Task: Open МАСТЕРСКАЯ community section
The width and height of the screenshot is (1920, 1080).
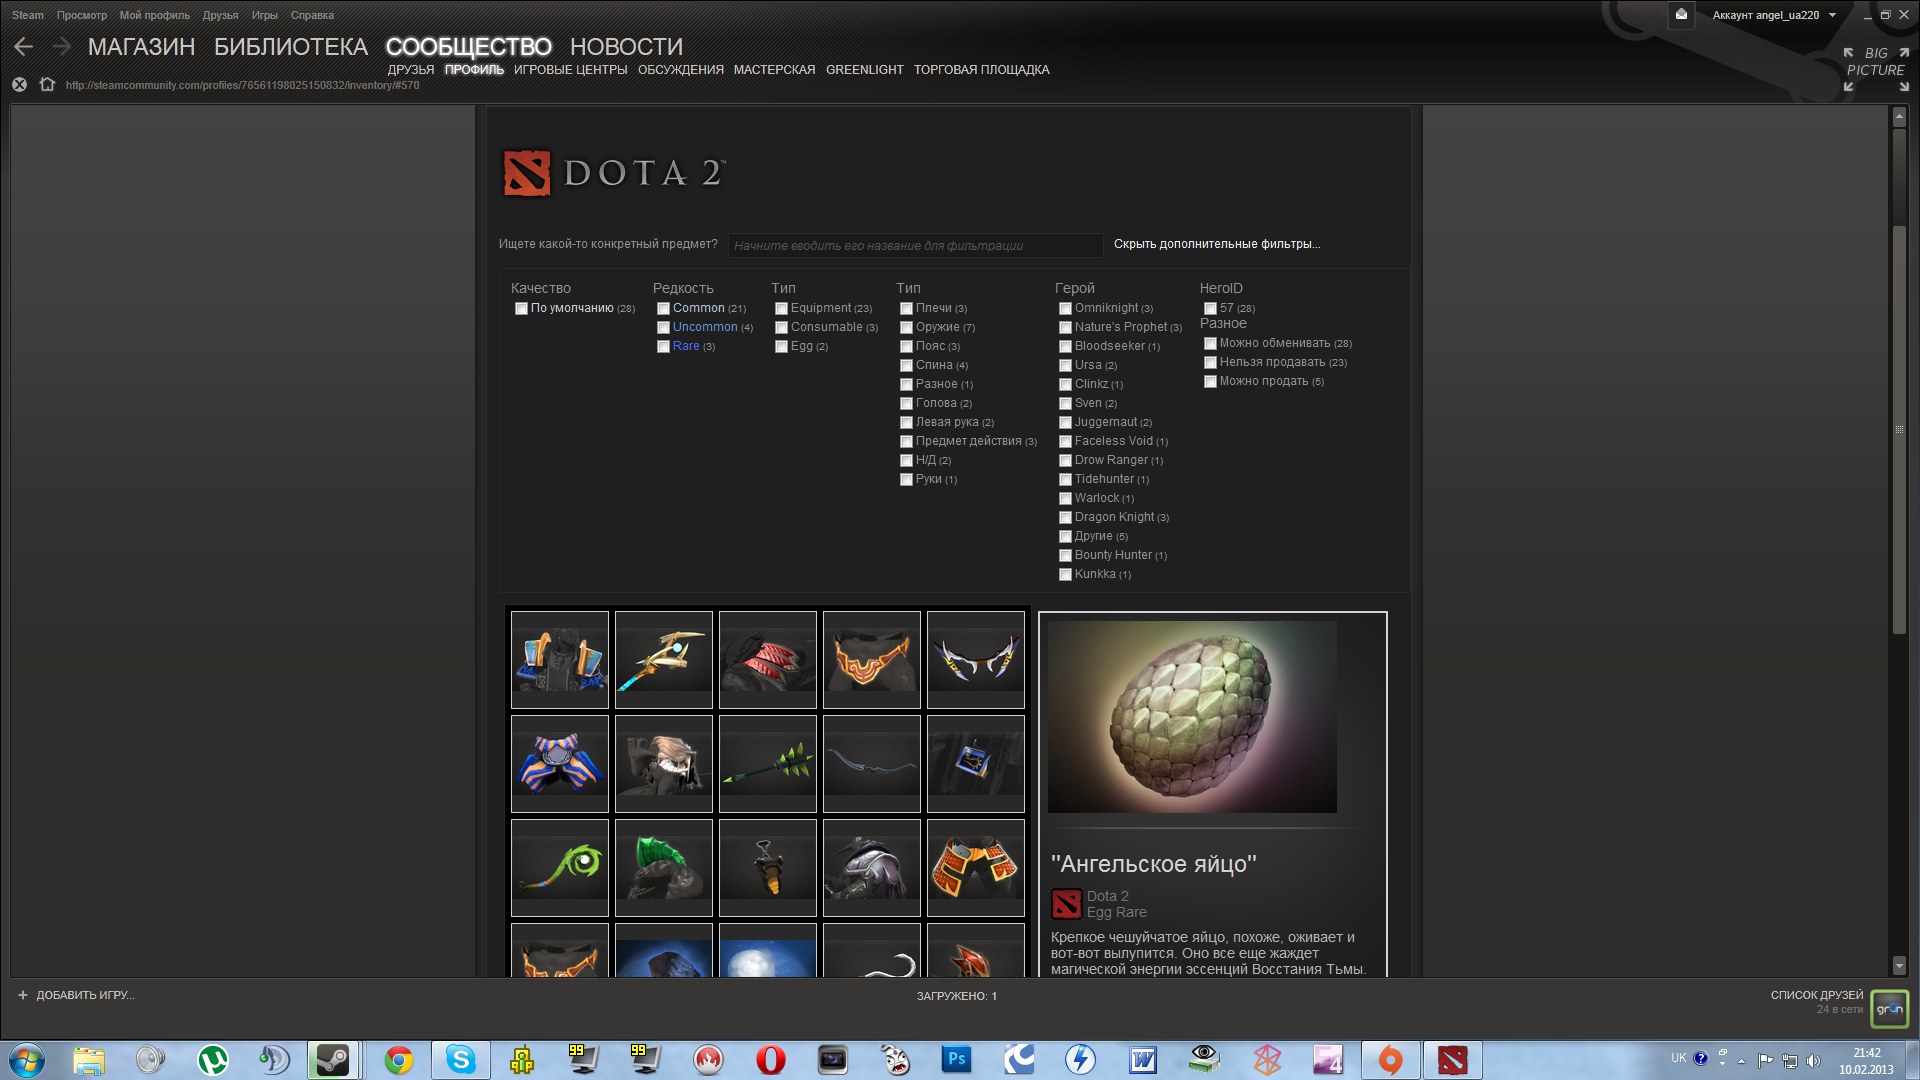Action: pos(774,70)
